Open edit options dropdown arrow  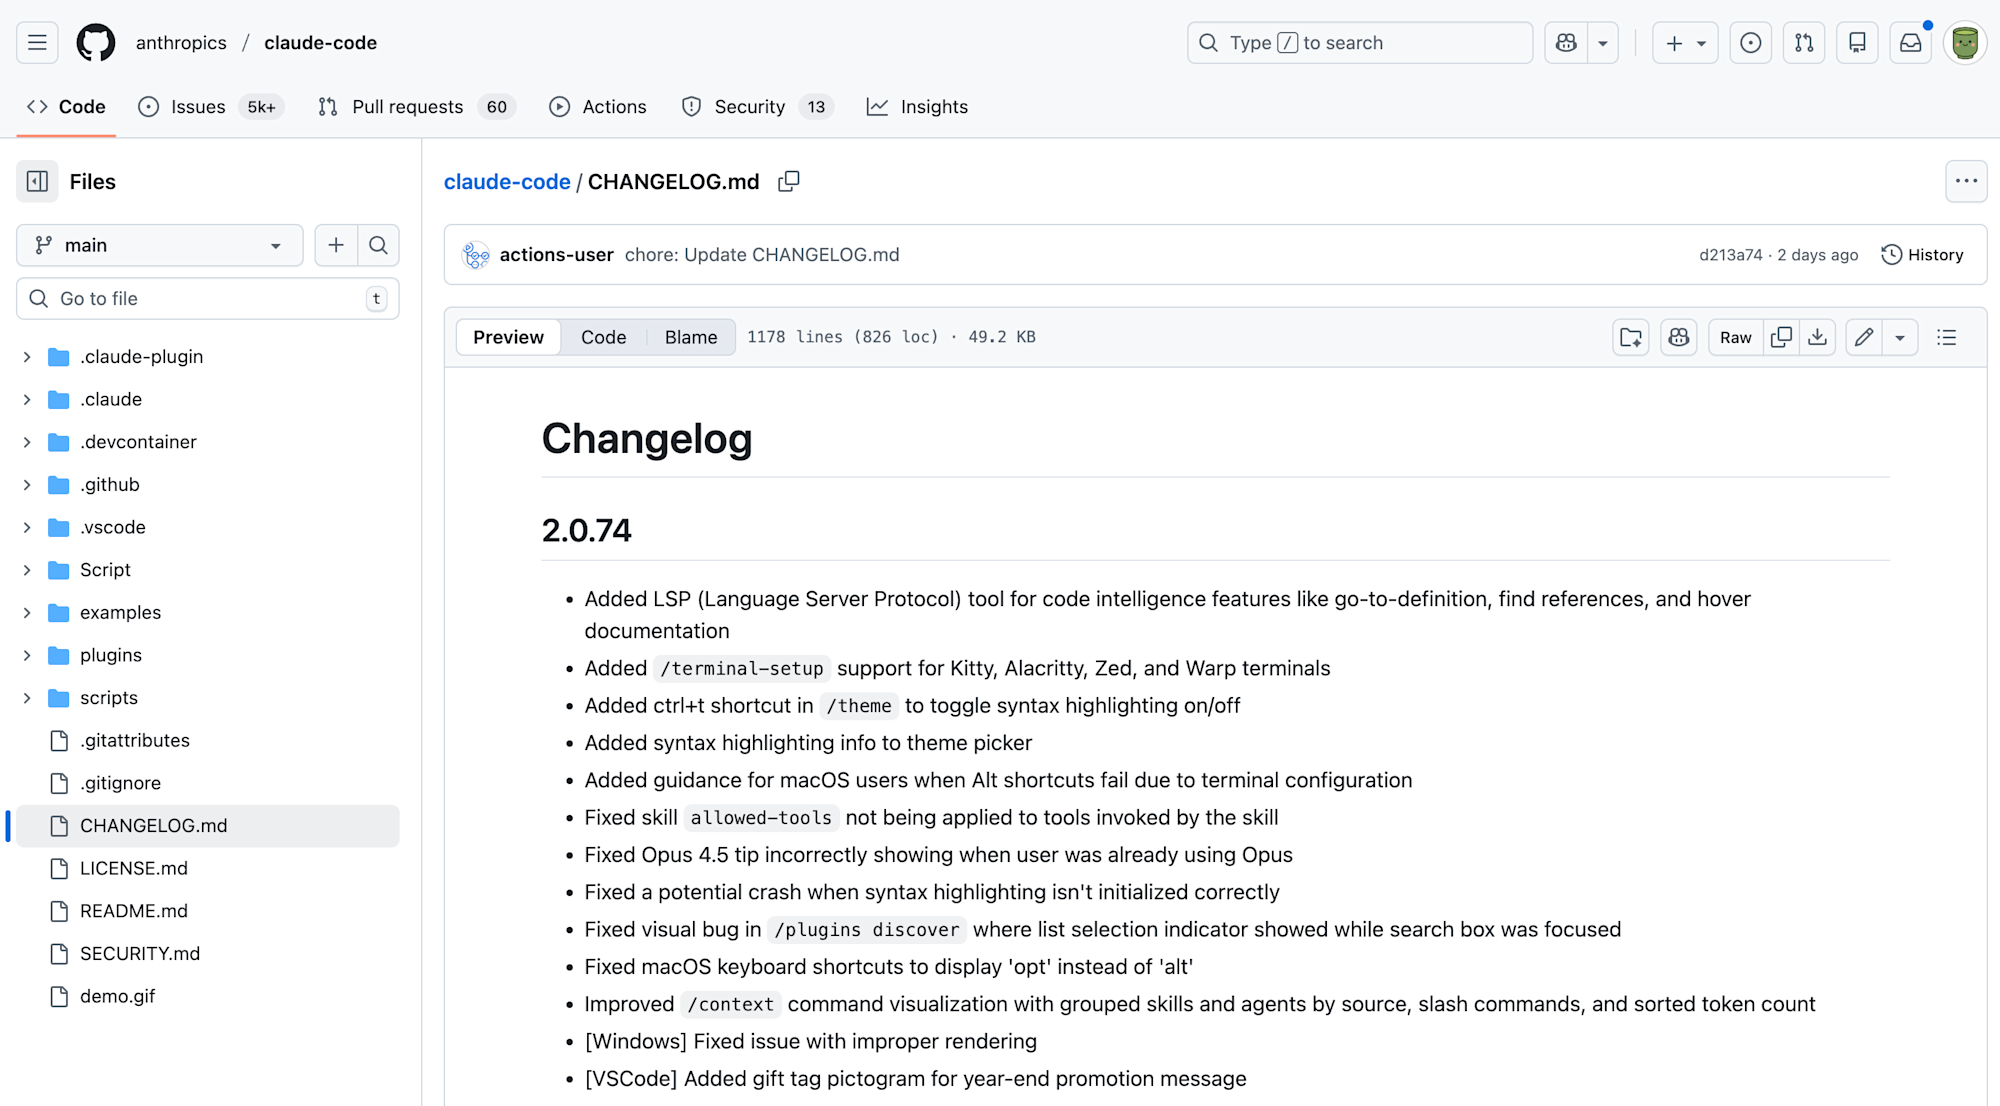[x=1900, y=337]
